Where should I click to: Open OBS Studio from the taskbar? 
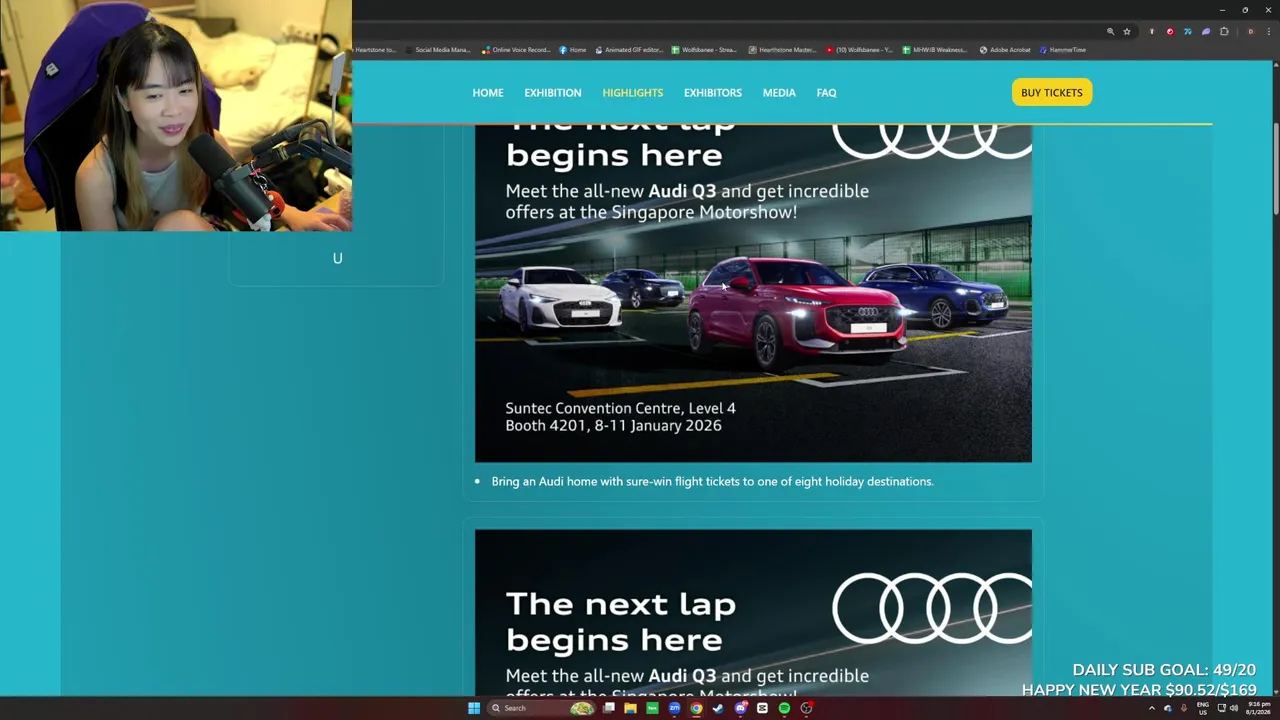(806, 708)
